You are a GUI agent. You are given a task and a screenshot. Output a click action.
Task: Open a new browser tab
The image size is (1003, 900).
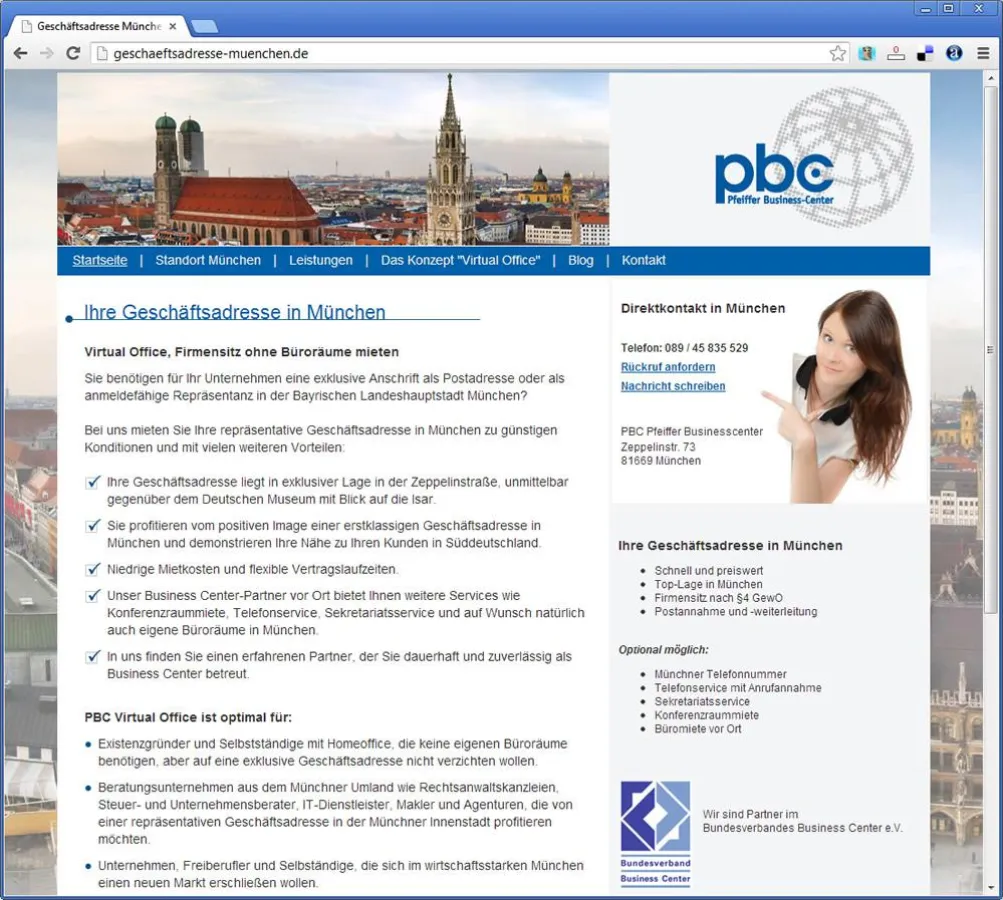[x=204, y=25]
